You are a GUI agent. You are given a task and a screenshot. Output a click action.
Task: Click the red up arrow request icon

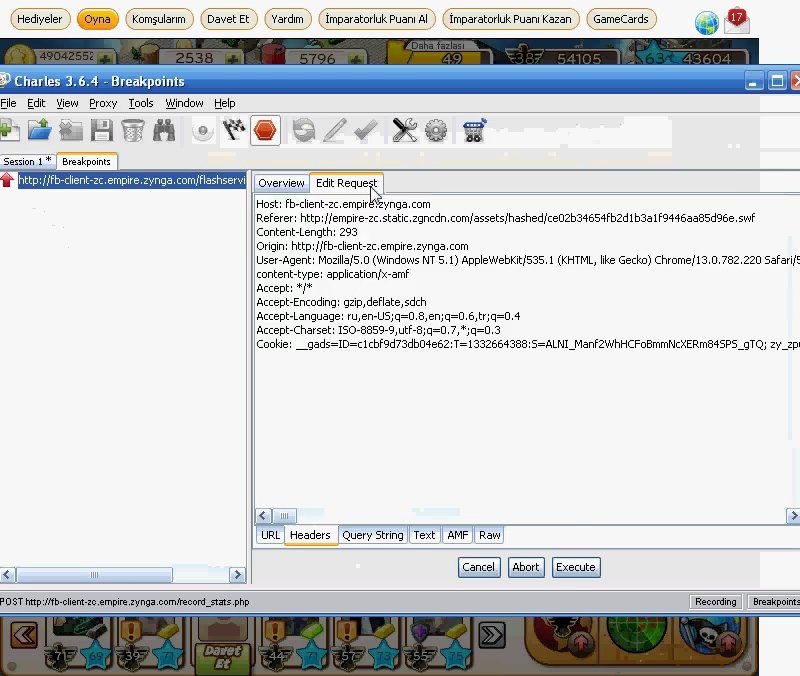[7, 180]
